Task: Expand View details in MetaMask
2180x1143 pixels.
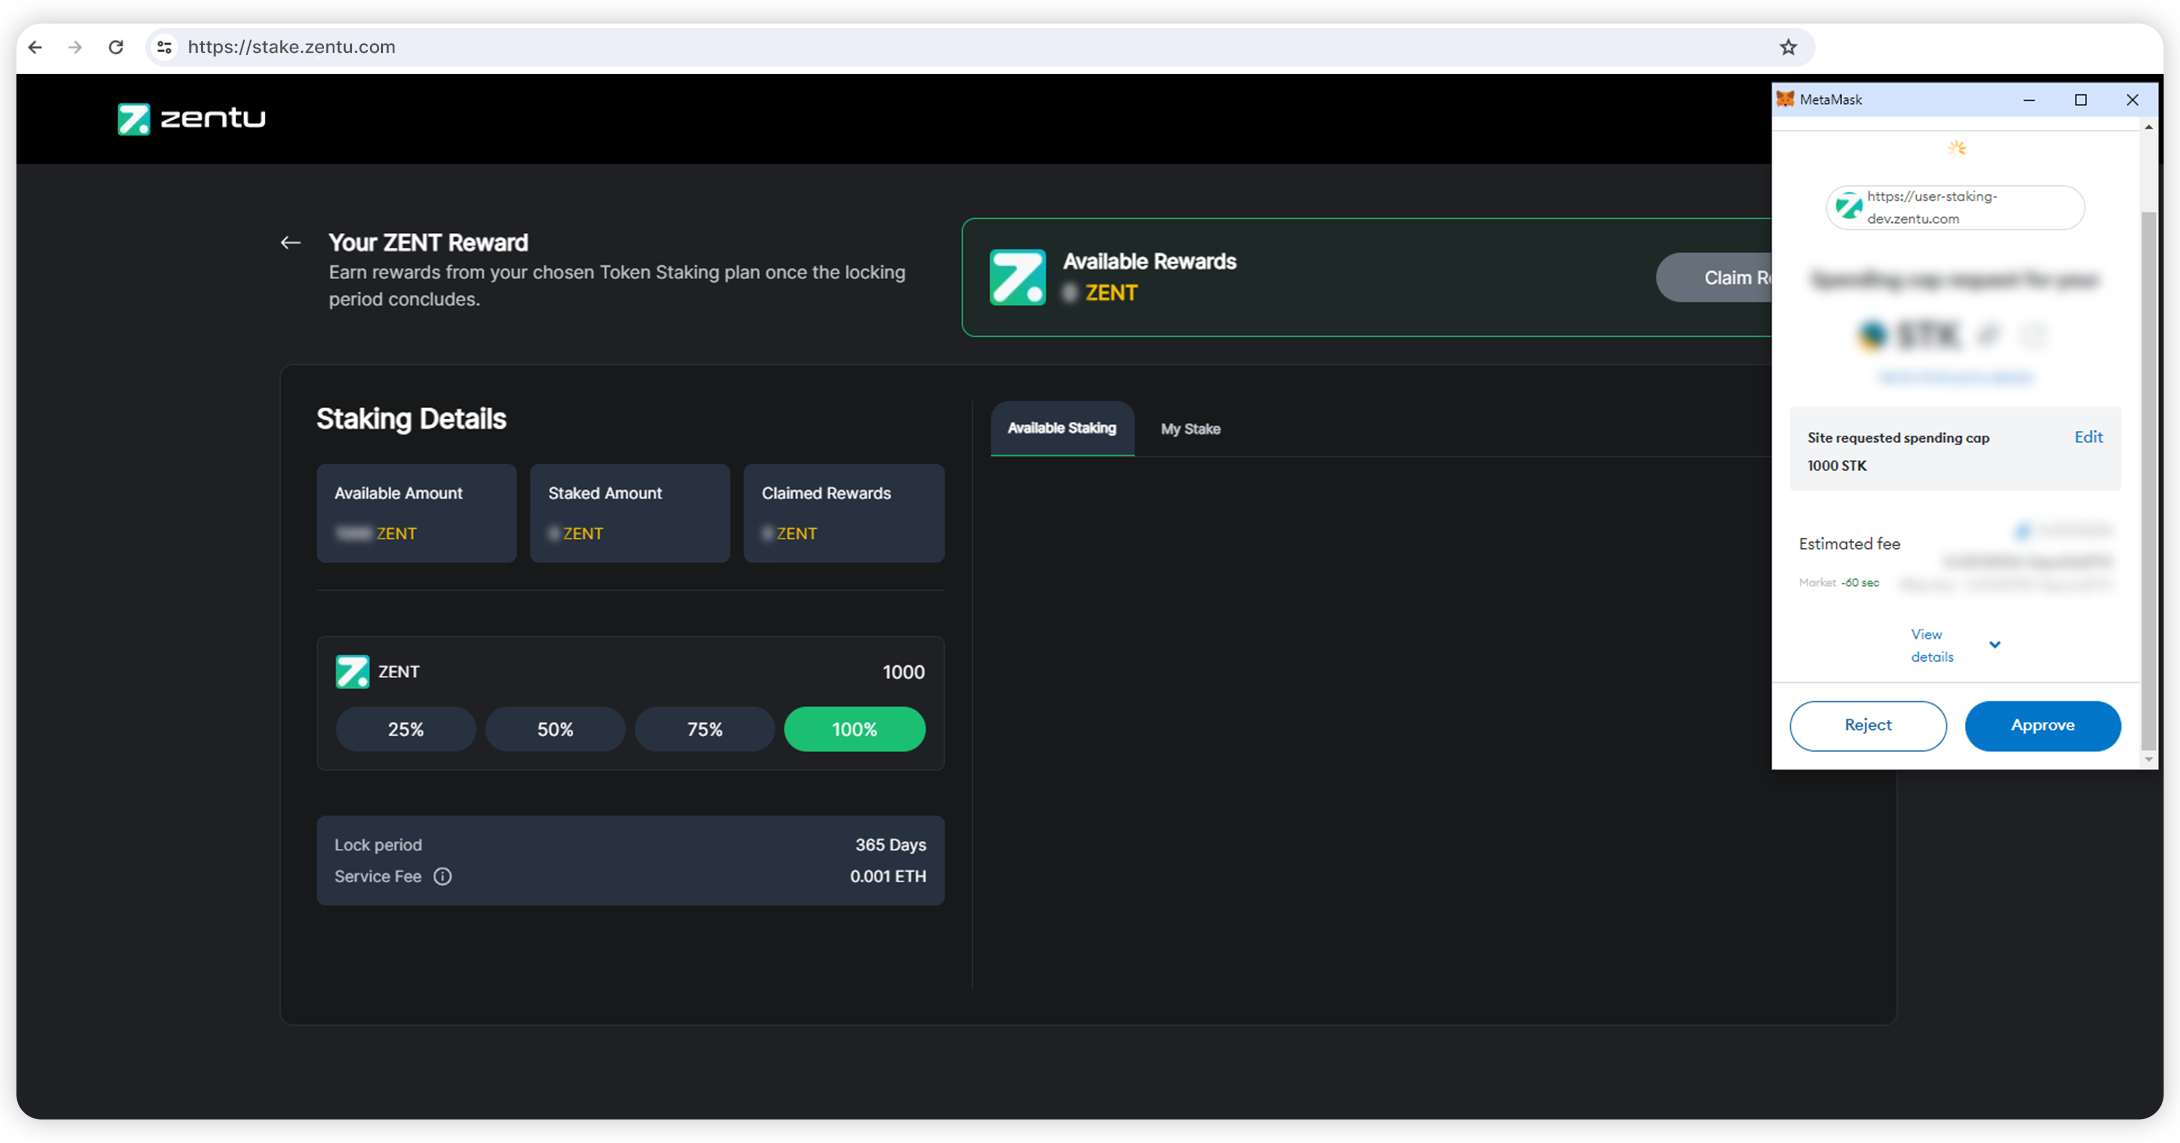Action: point(1931,645)
